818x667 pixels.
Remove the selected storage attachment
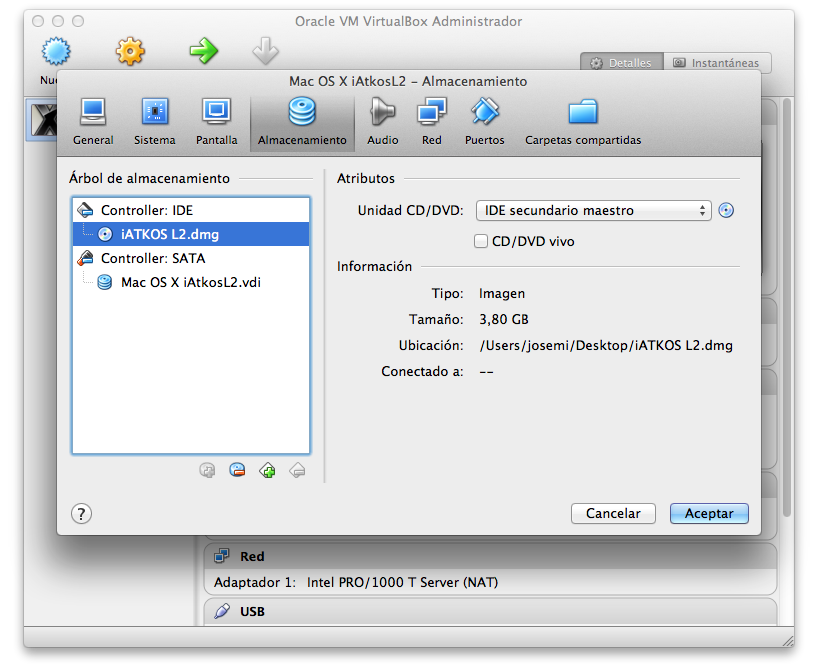(x=296, y=469)
